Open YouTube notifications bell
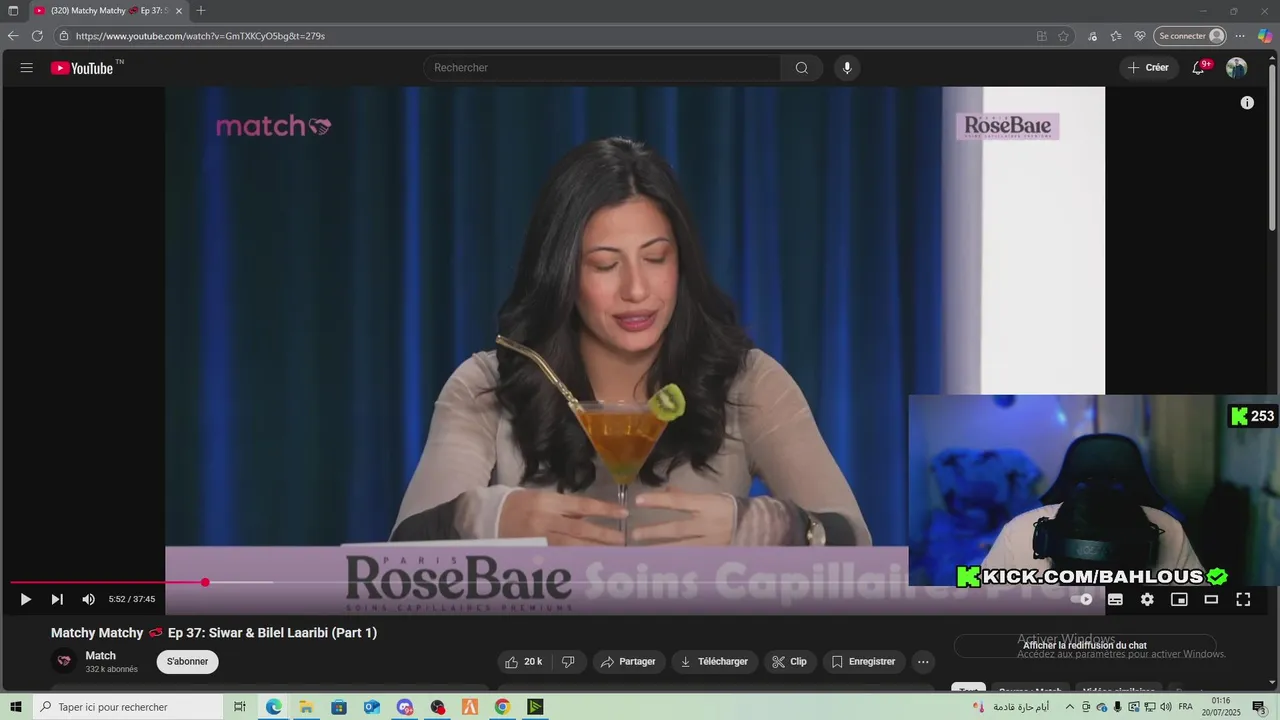 click(1199, 68)
